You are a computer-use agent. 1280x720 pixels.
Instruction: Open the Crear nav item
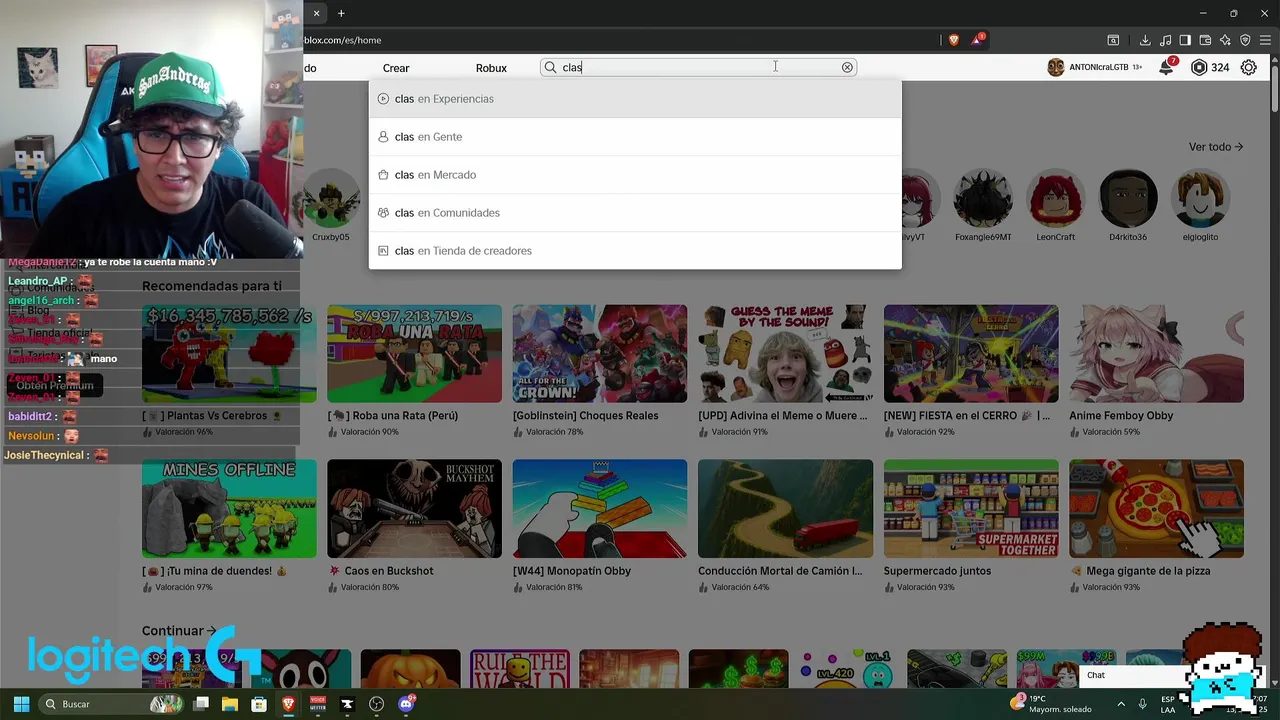(396, 68)
